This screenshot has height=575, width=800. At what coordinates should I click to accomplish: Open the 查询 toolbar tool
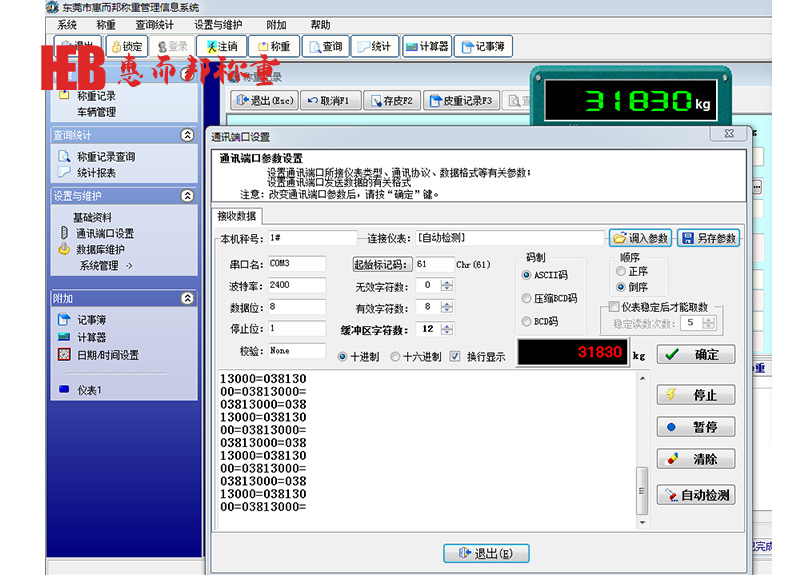point(324,46)
